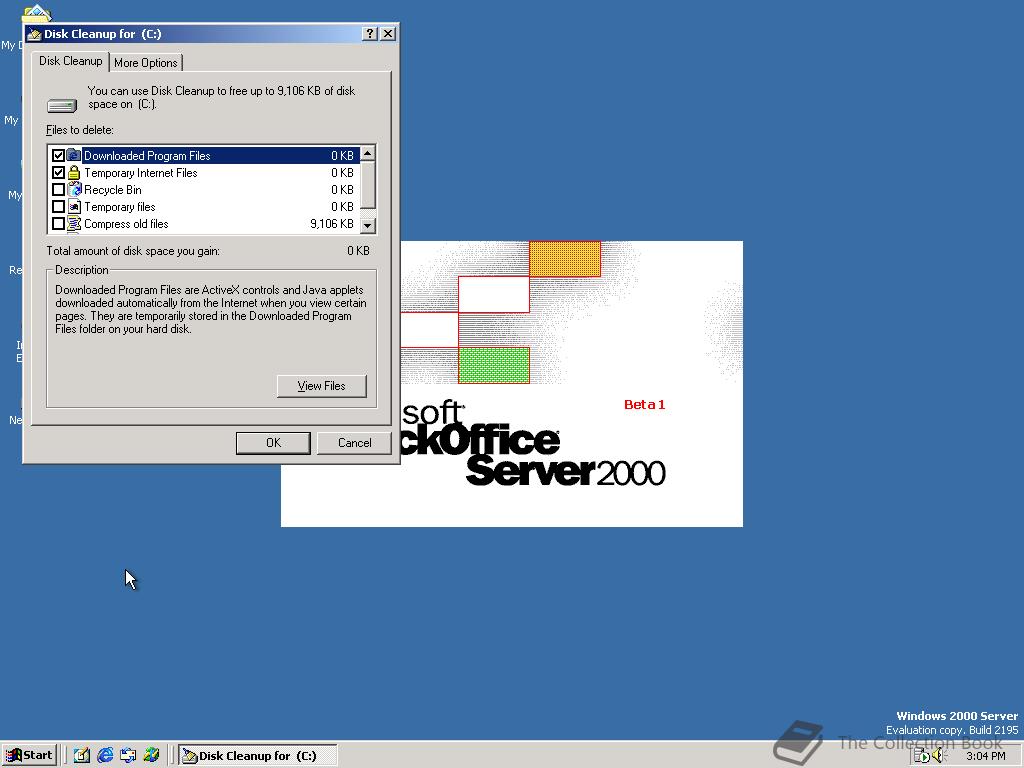Click the last quick launch icon before the taskbar divider
This screenshot has width=1024, height=768.
coord(152,755)
